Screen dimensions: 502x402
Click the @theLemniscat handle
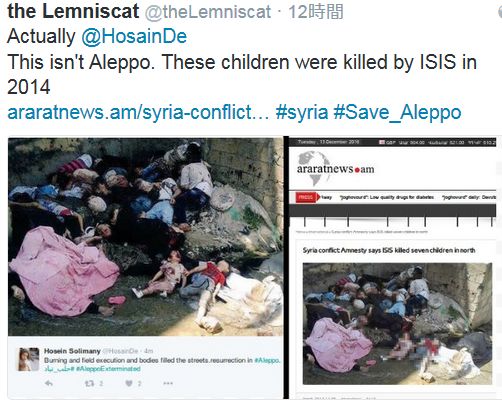click(208, 12)
